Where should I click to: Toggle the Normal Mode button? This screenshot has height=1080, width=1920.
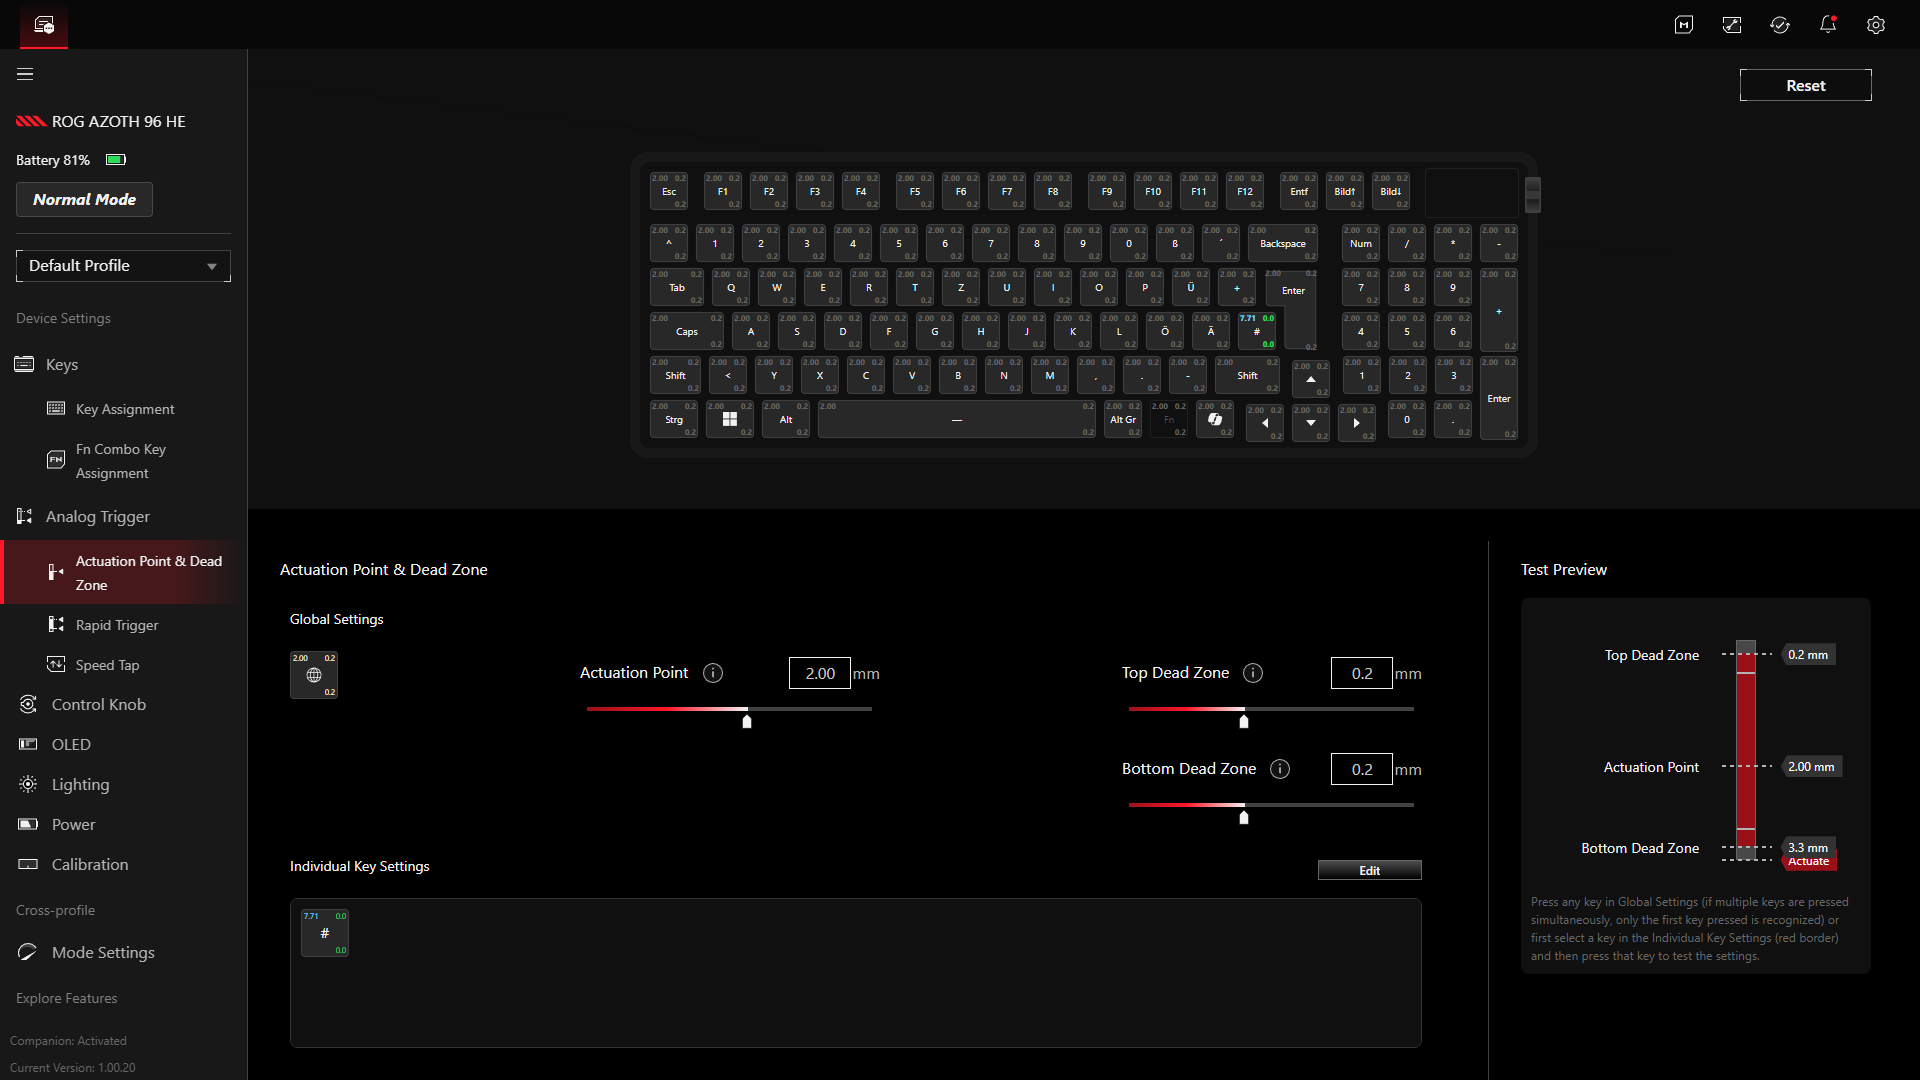click(x=84, y=200)
